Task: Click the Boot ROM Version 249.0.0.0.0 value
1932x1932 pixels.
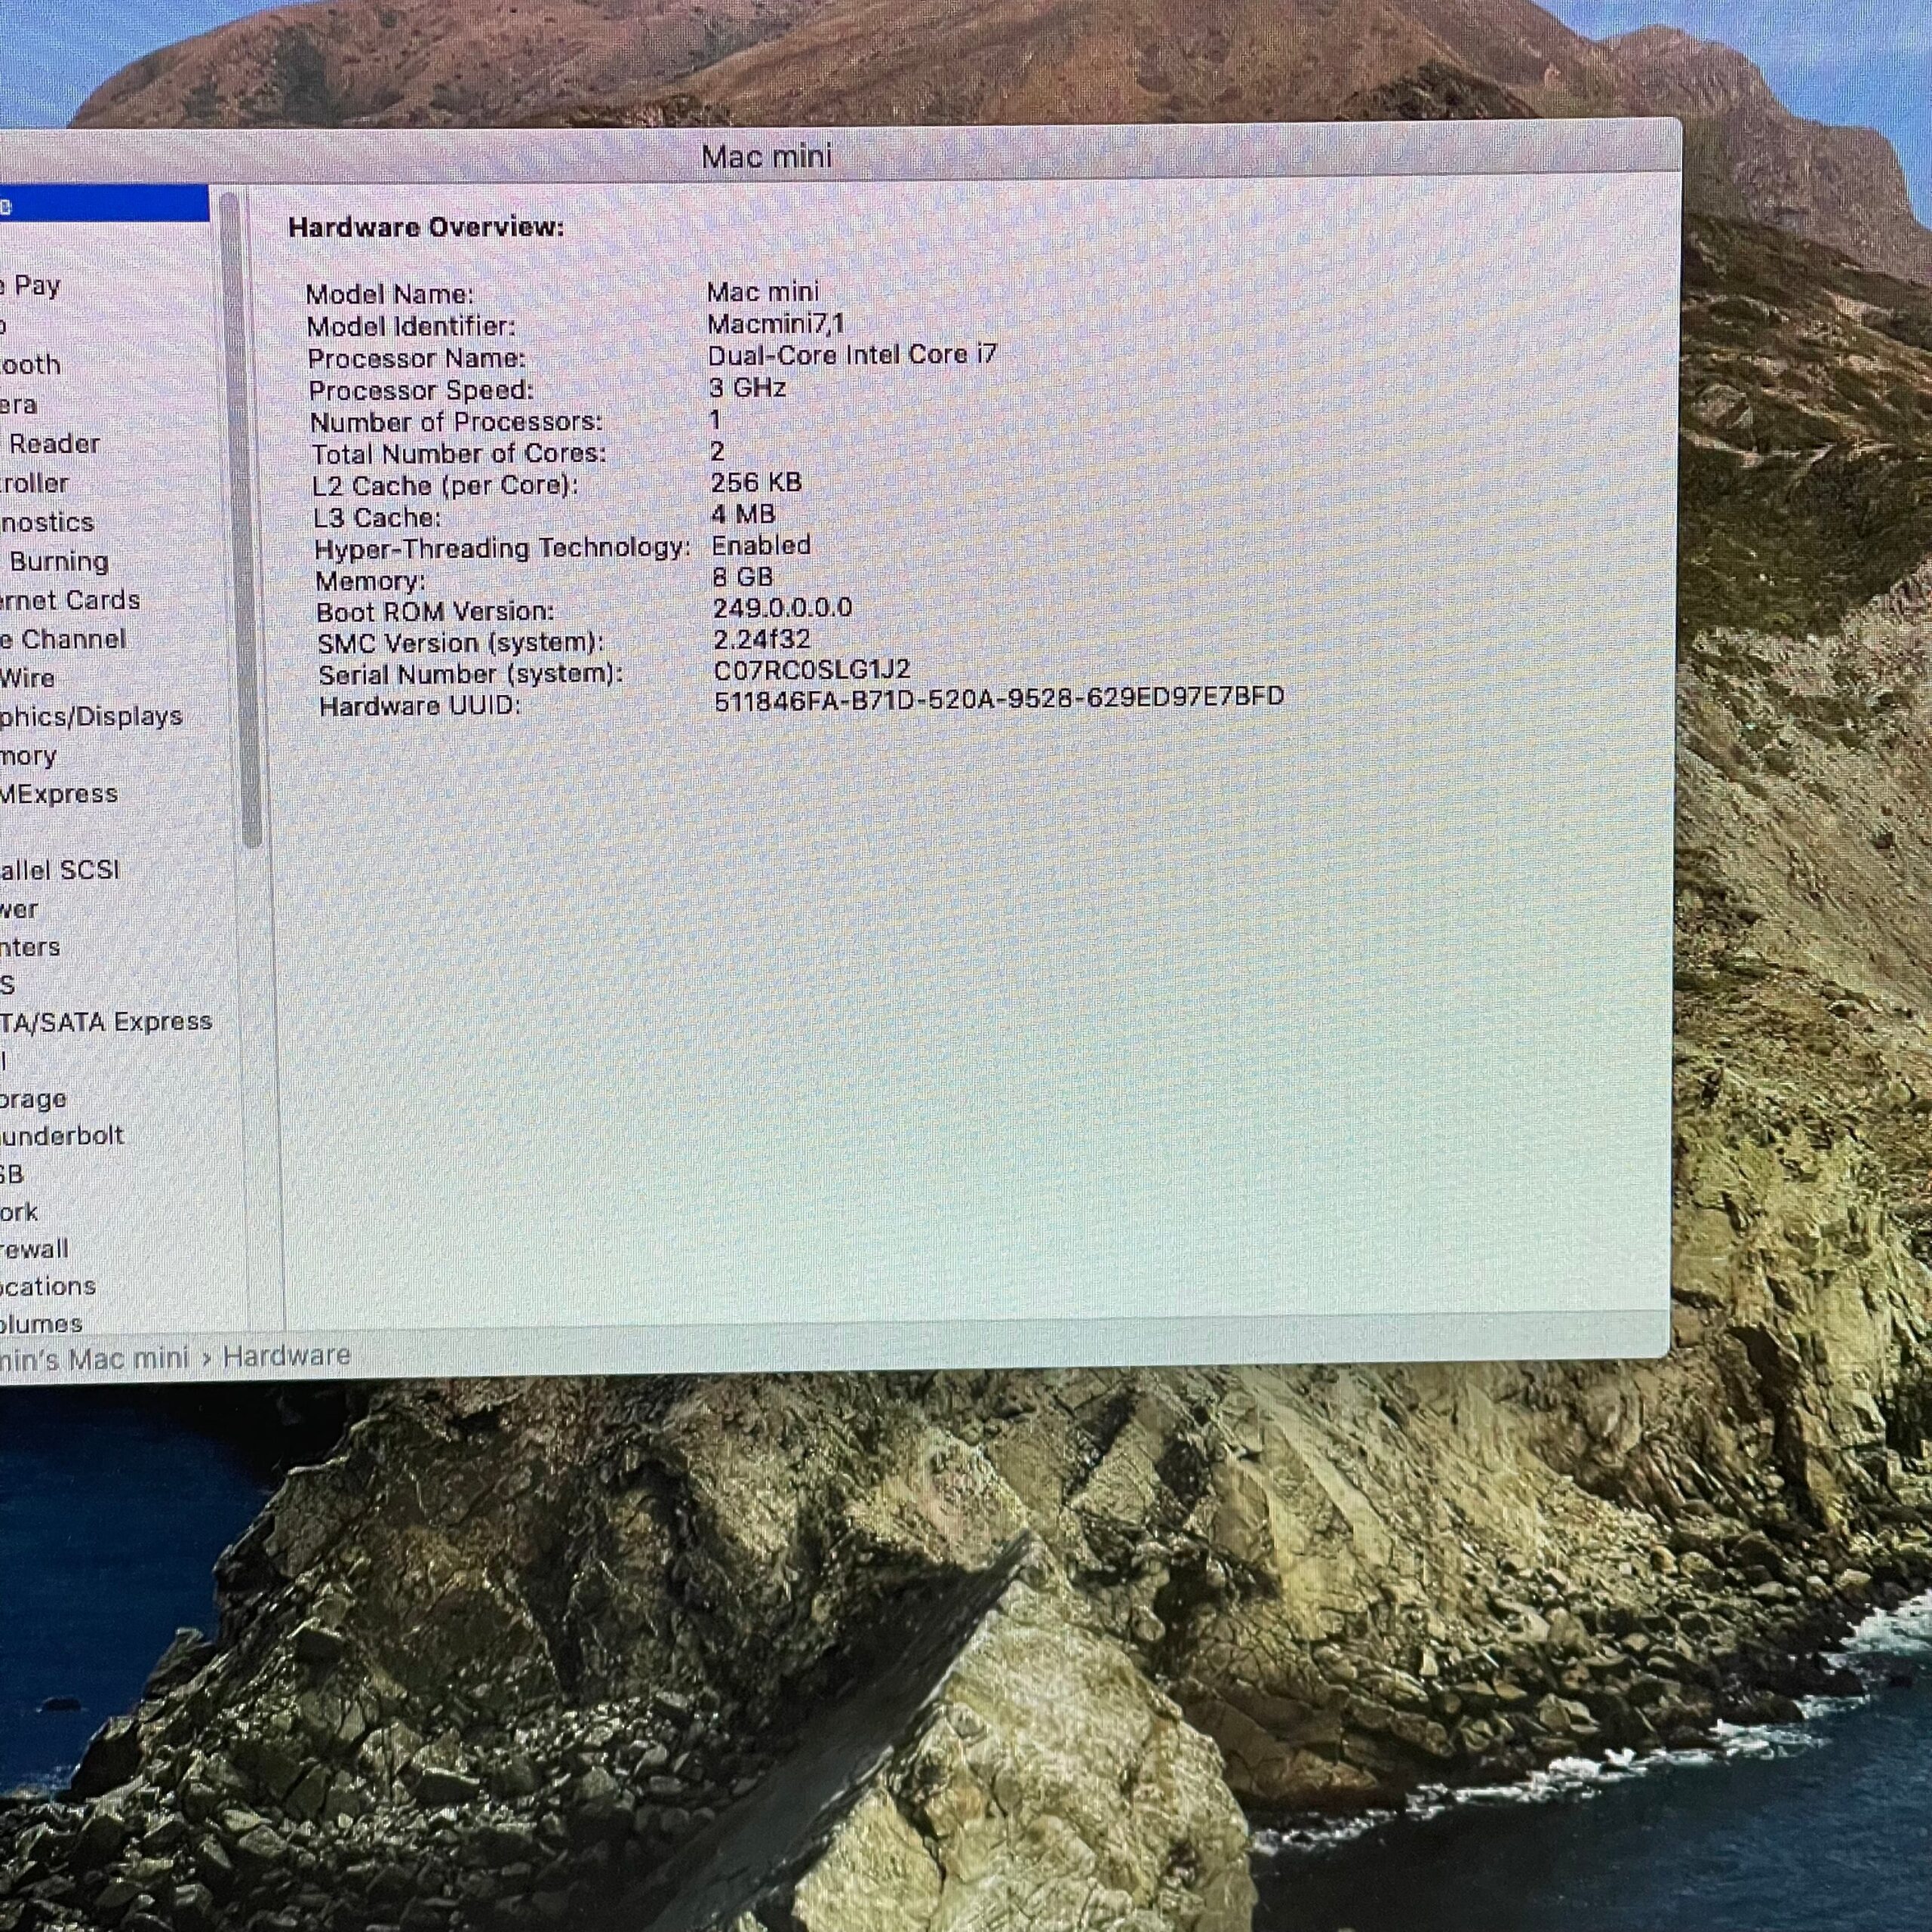Action: pyautogui.click(x=783, y=608)
